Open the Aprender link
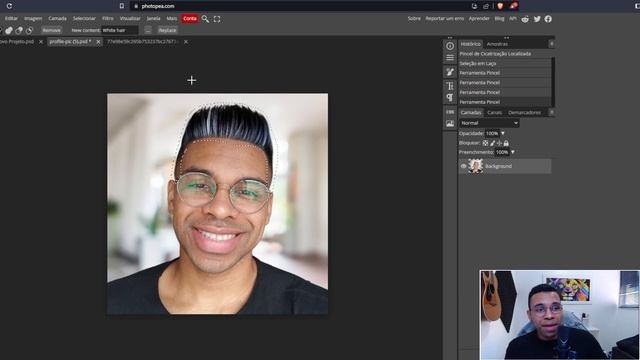Screen dimensions: 640x360 479,18
